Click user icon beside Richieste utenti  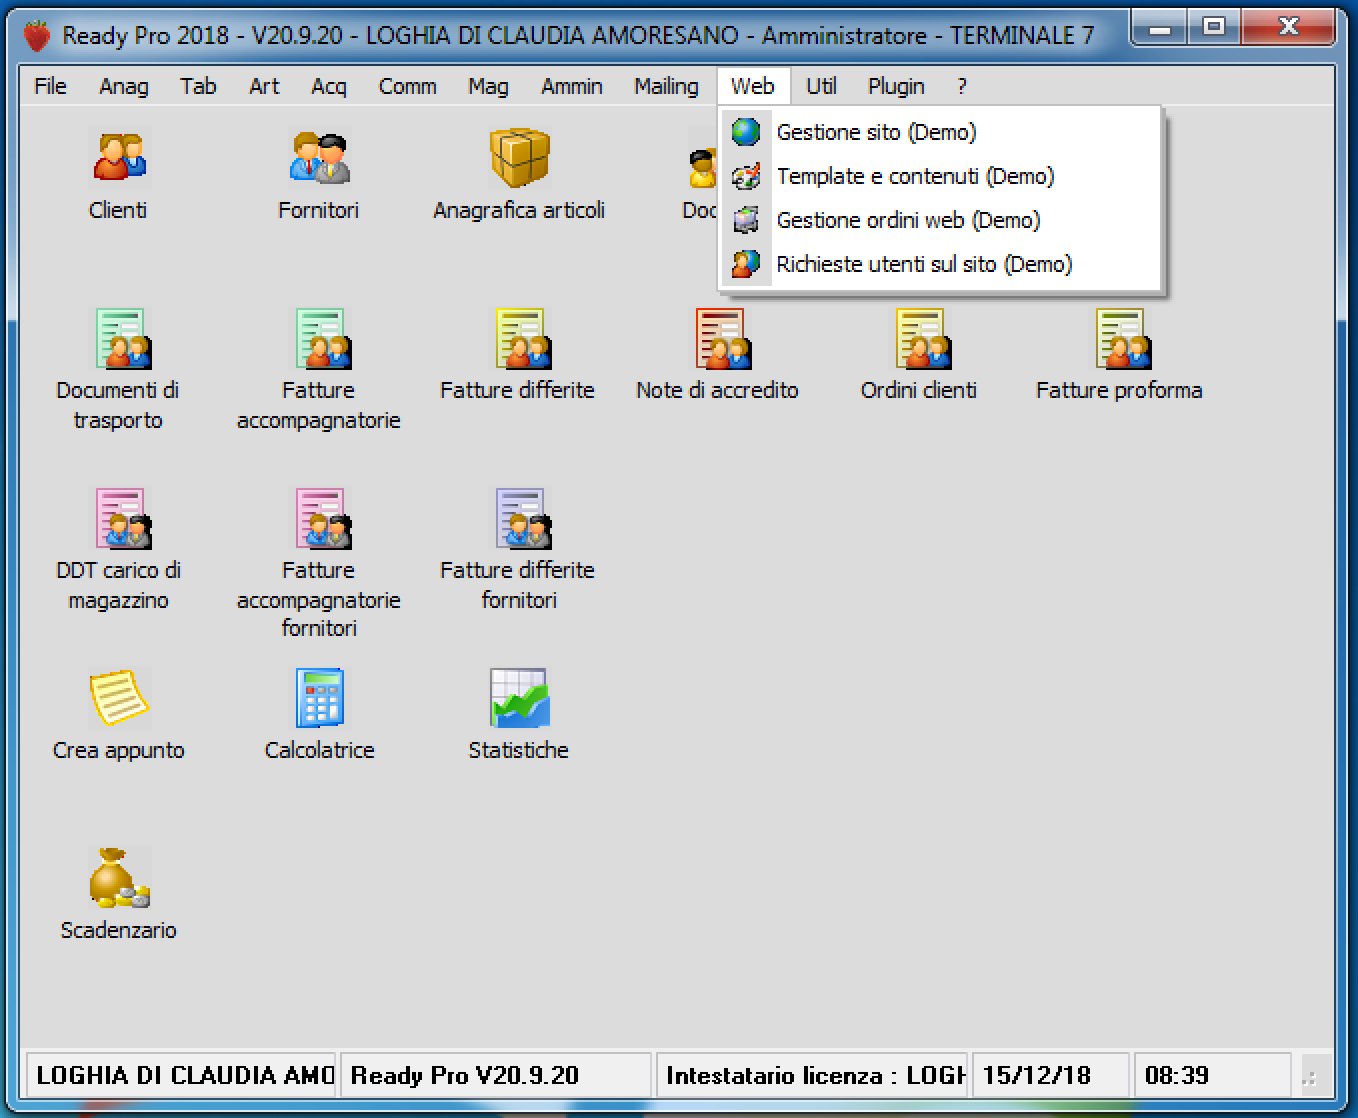(746, 264)
